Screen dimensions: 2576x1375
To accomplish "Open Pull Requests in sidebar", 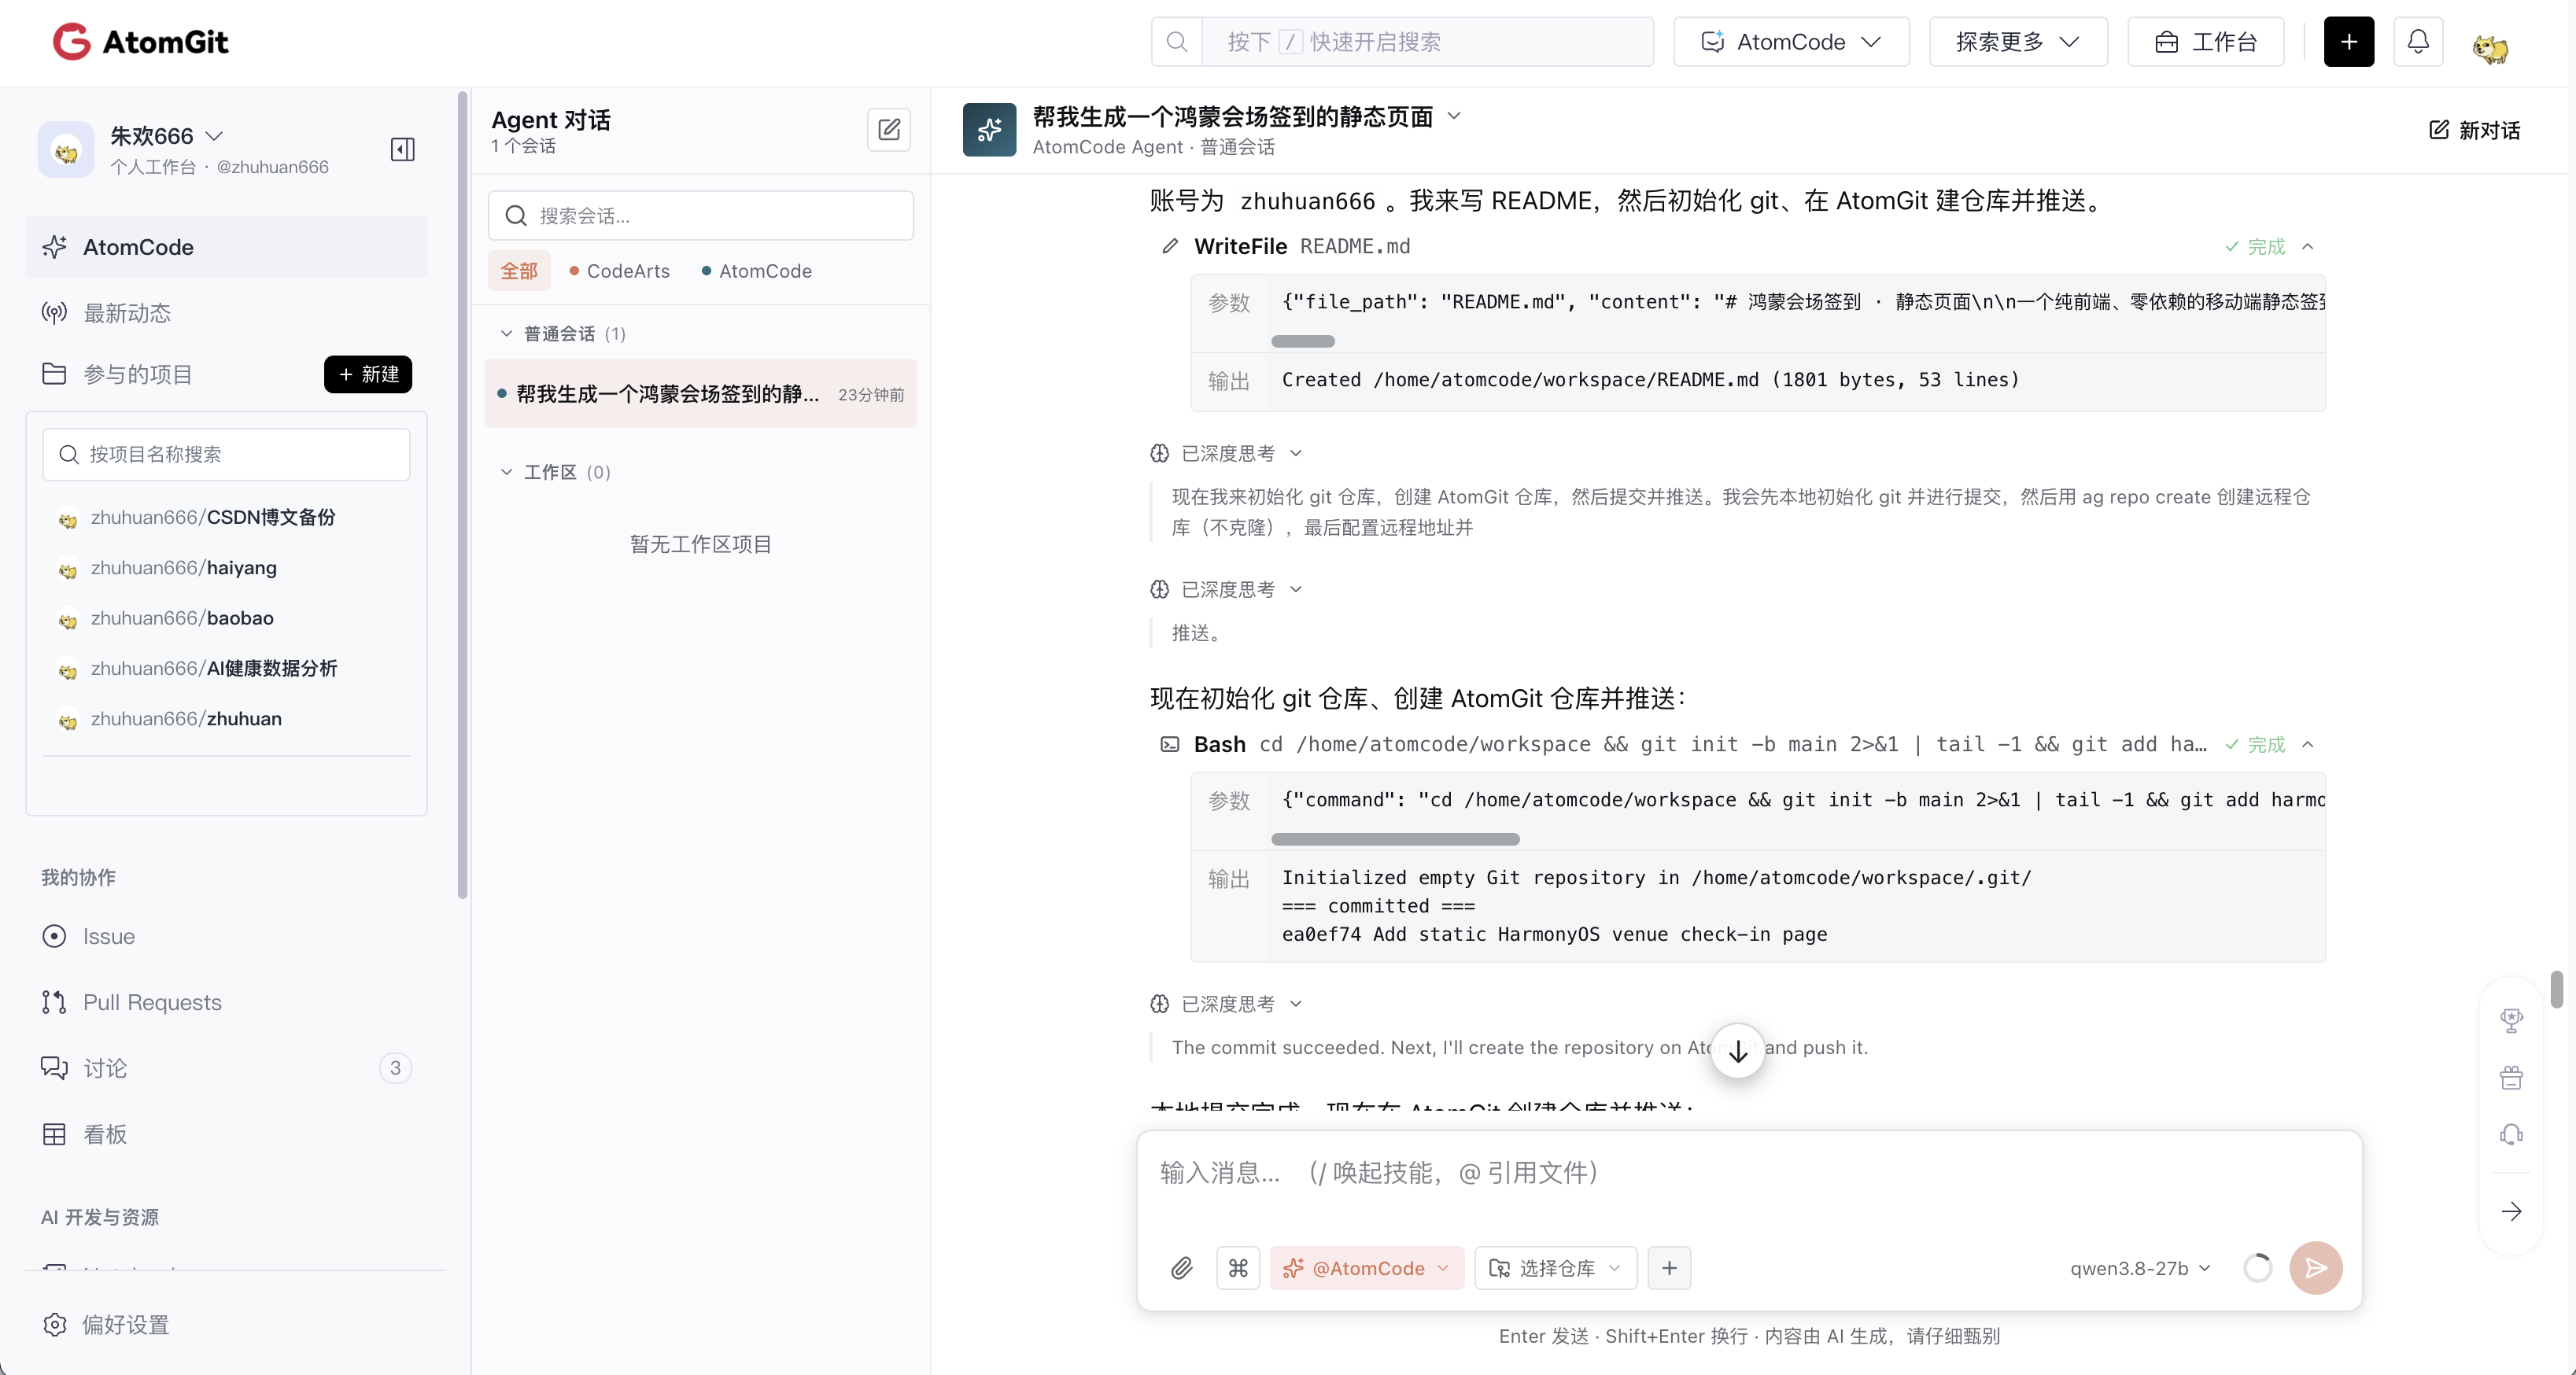I will coord(226,1002).
